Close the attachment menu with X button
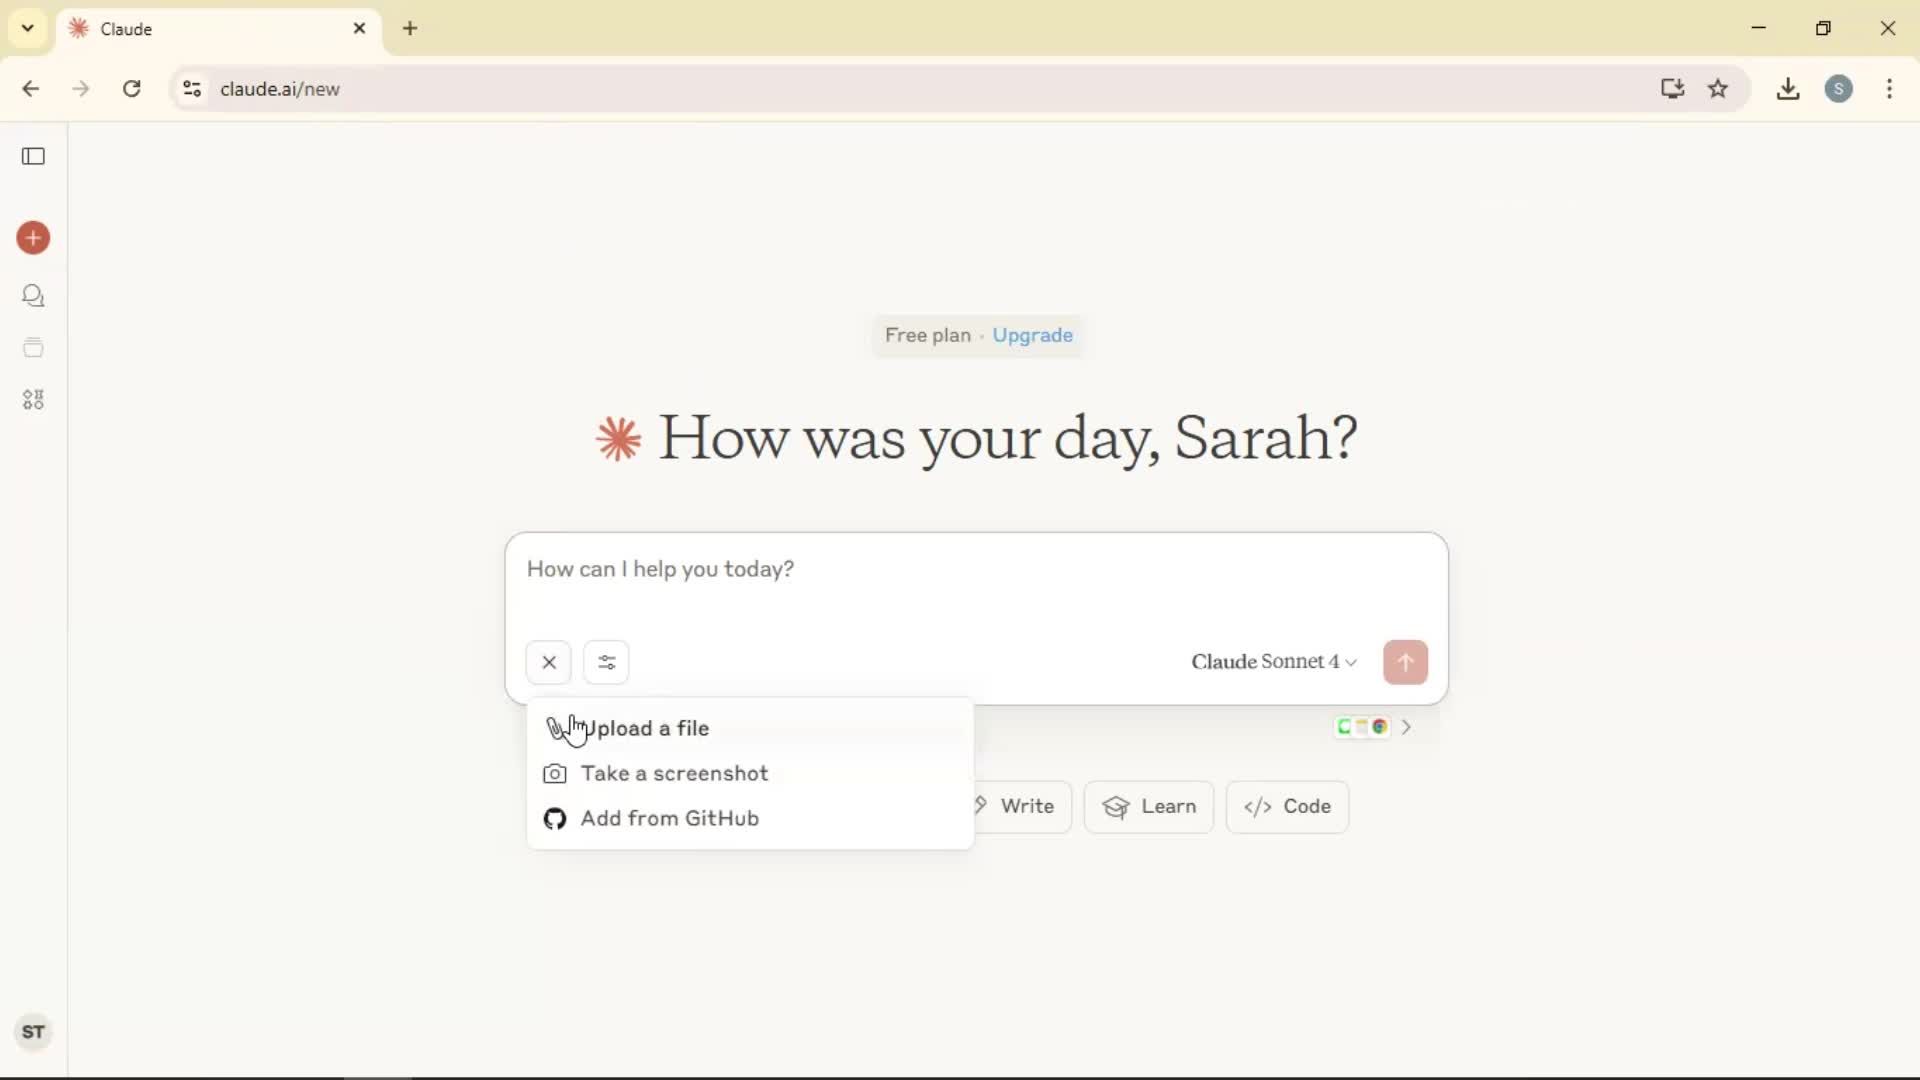The width and height of the screenshot is (1920, 1080). coord(549,662)
